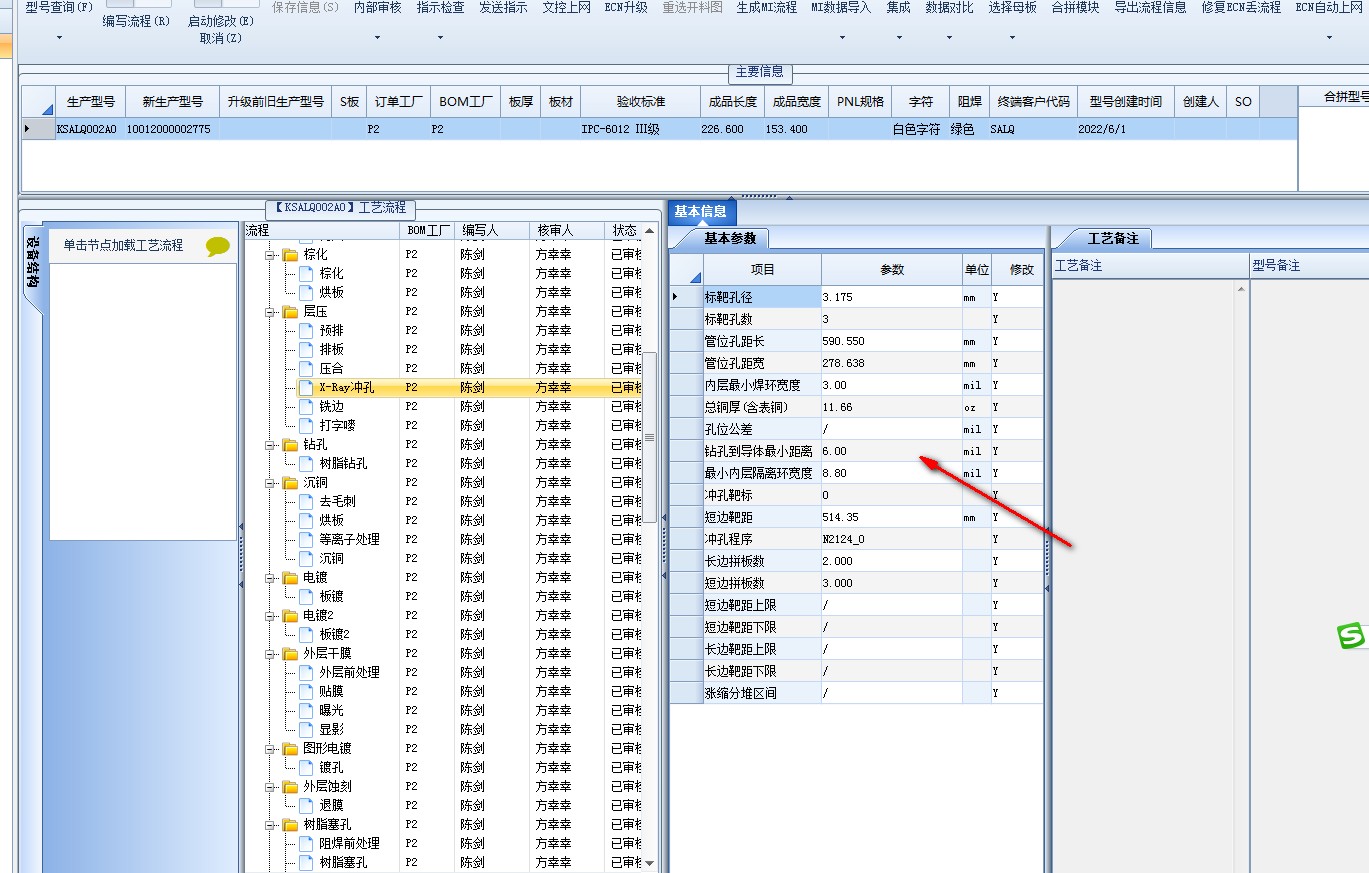
Task: Click the 标靶孔径 value field 3.175
Action: (x=891, y=297)
